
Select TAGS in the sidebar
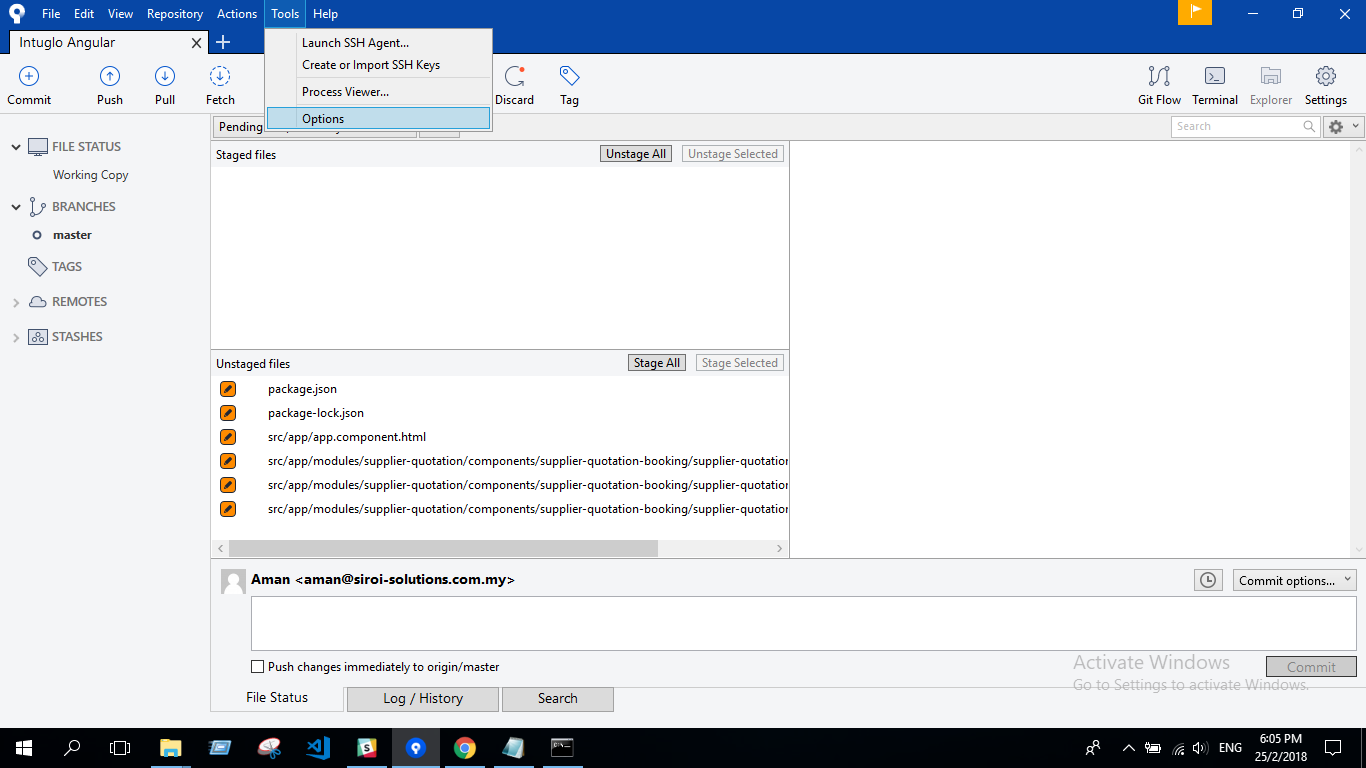pos(67,267)
